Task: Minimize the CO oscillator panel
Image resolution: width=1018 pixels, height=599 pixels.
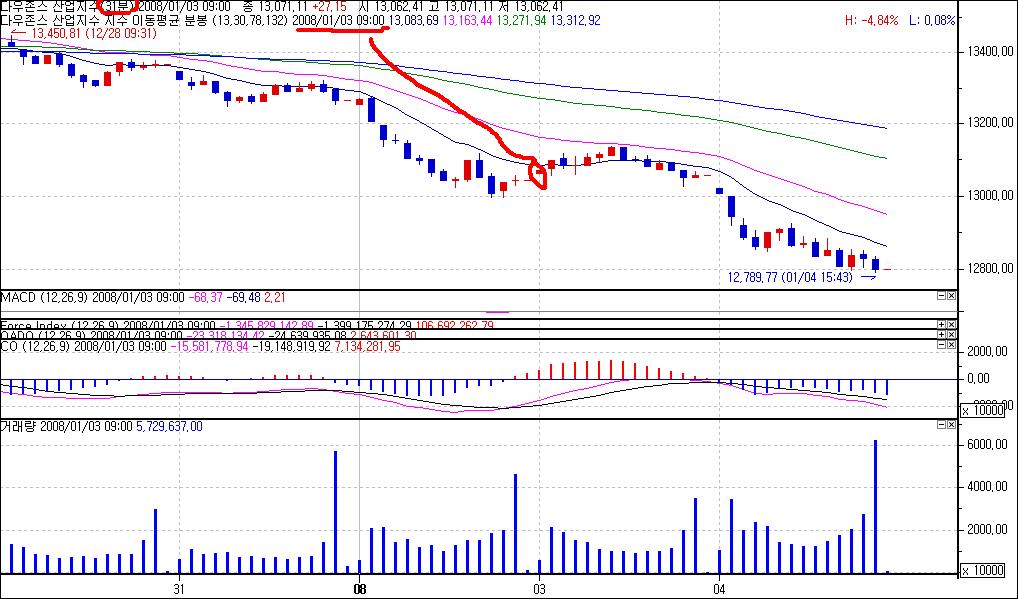Action: tap(941, 345)
